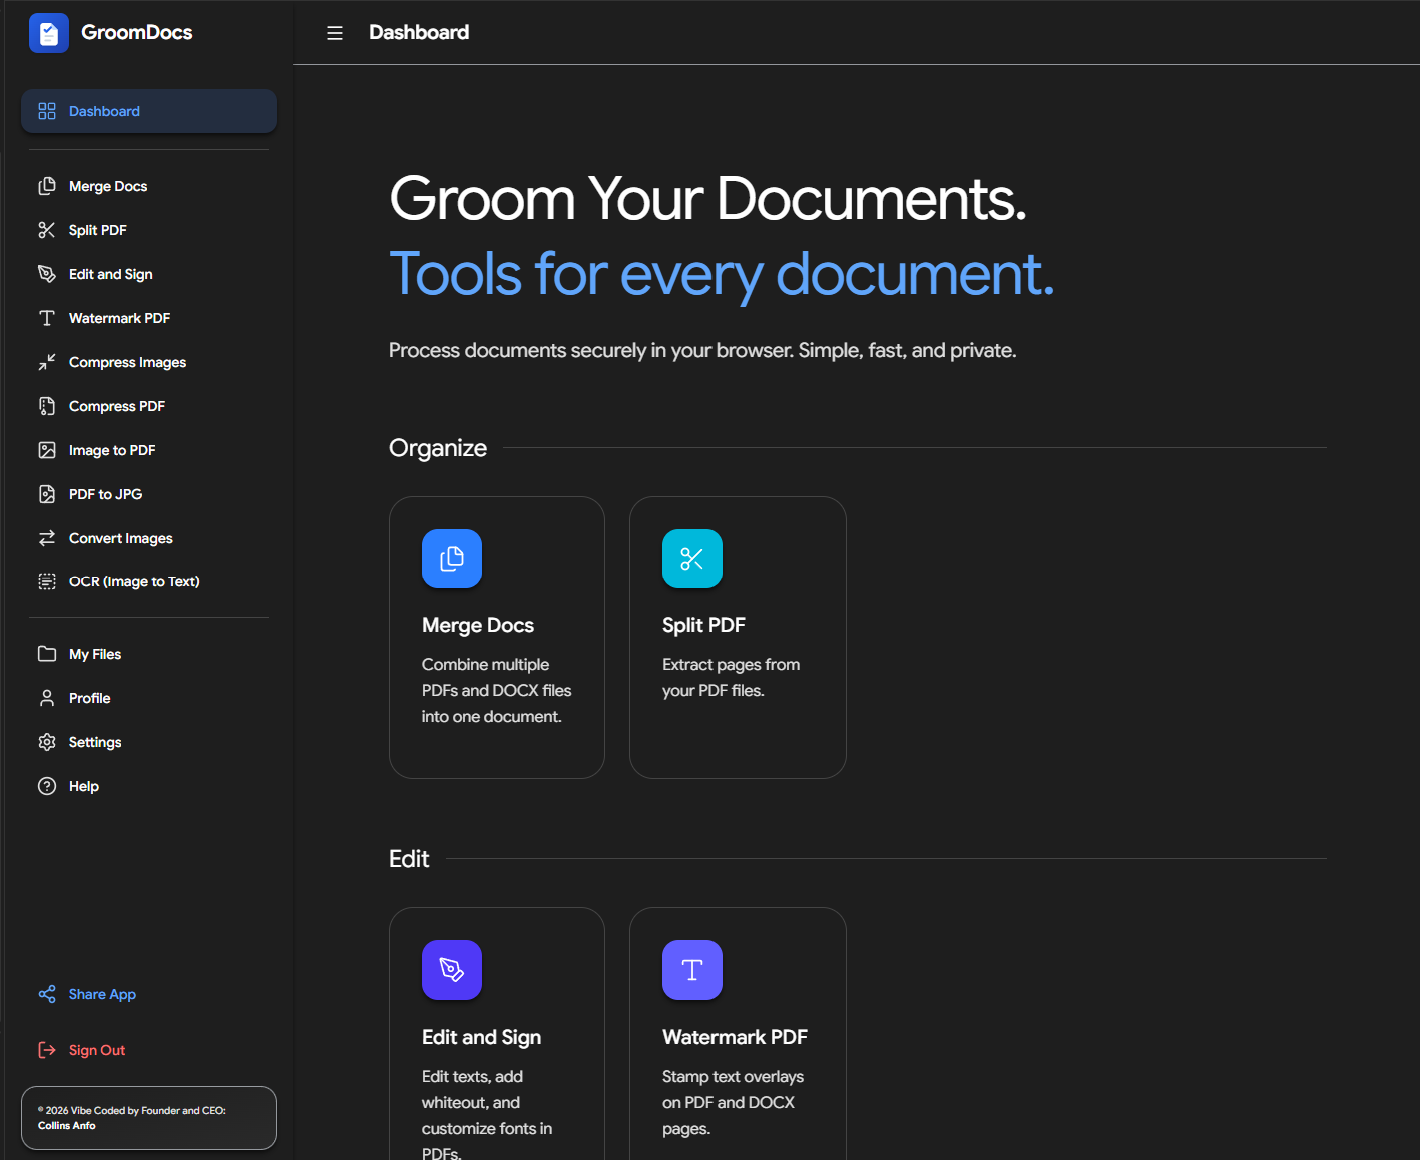1420x1160 pixels.
Task: Click the red Sign Out text
Action: point(97,1050)
